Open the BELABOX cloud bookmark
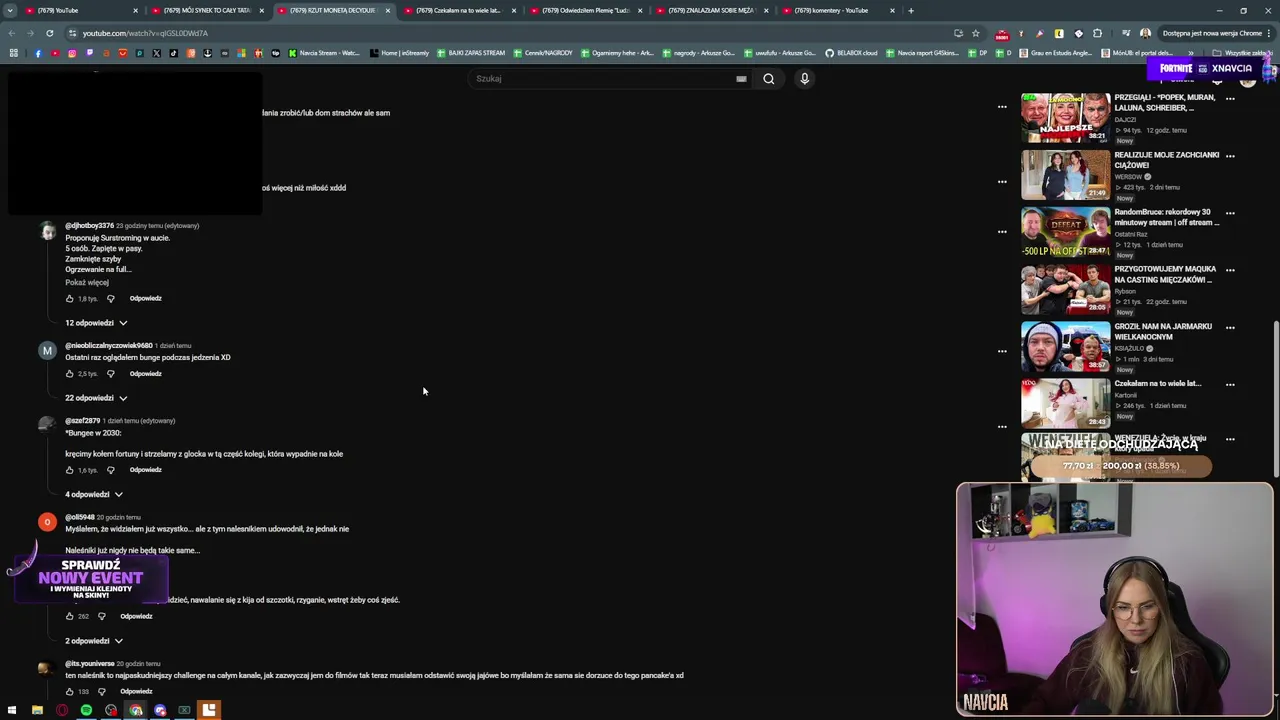The image size is (1280, 720). tap(851, 53)
